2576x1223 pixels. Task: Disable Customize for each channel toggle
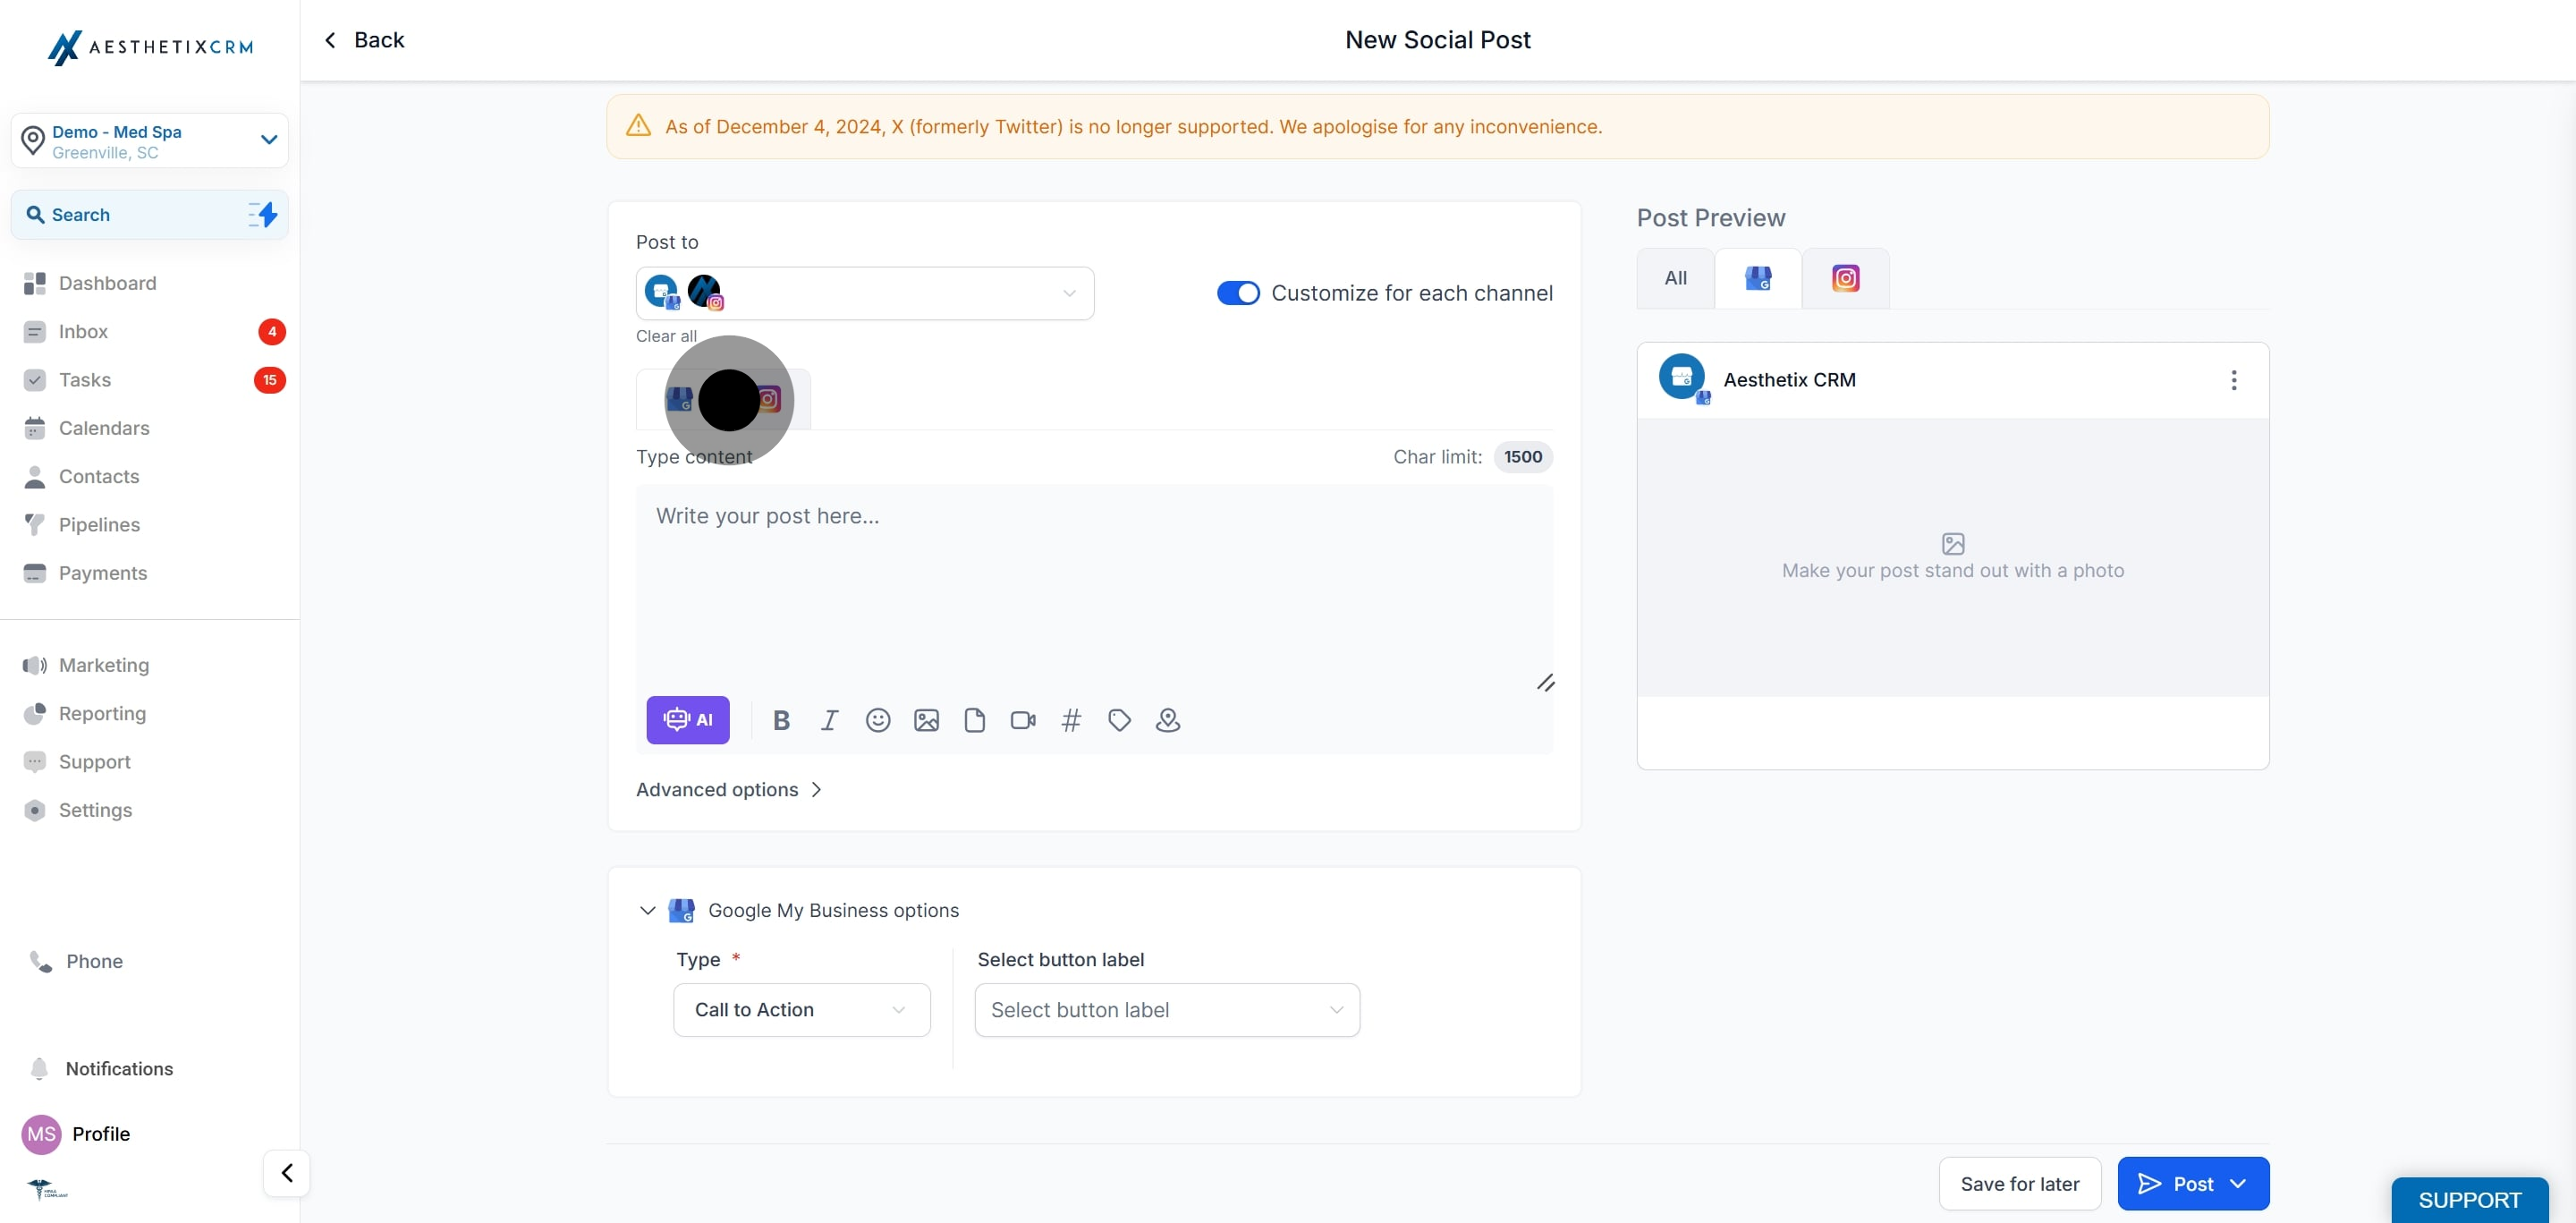click(x=1237, y=293)
